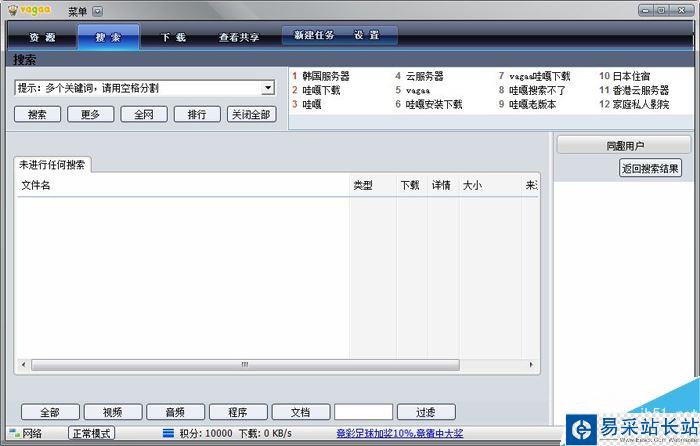This screenshot has width=700, height=446.
Task: Click the horizontal scrollbar thumb
Action: coord(245,365)
